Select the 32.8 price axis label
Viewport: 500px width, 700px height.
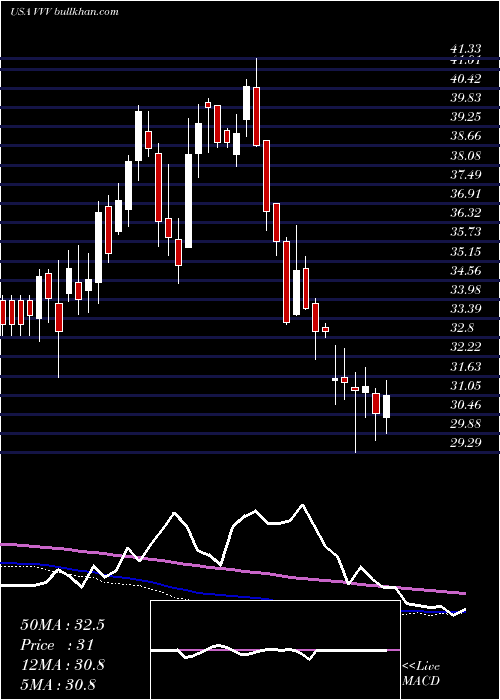462,328
